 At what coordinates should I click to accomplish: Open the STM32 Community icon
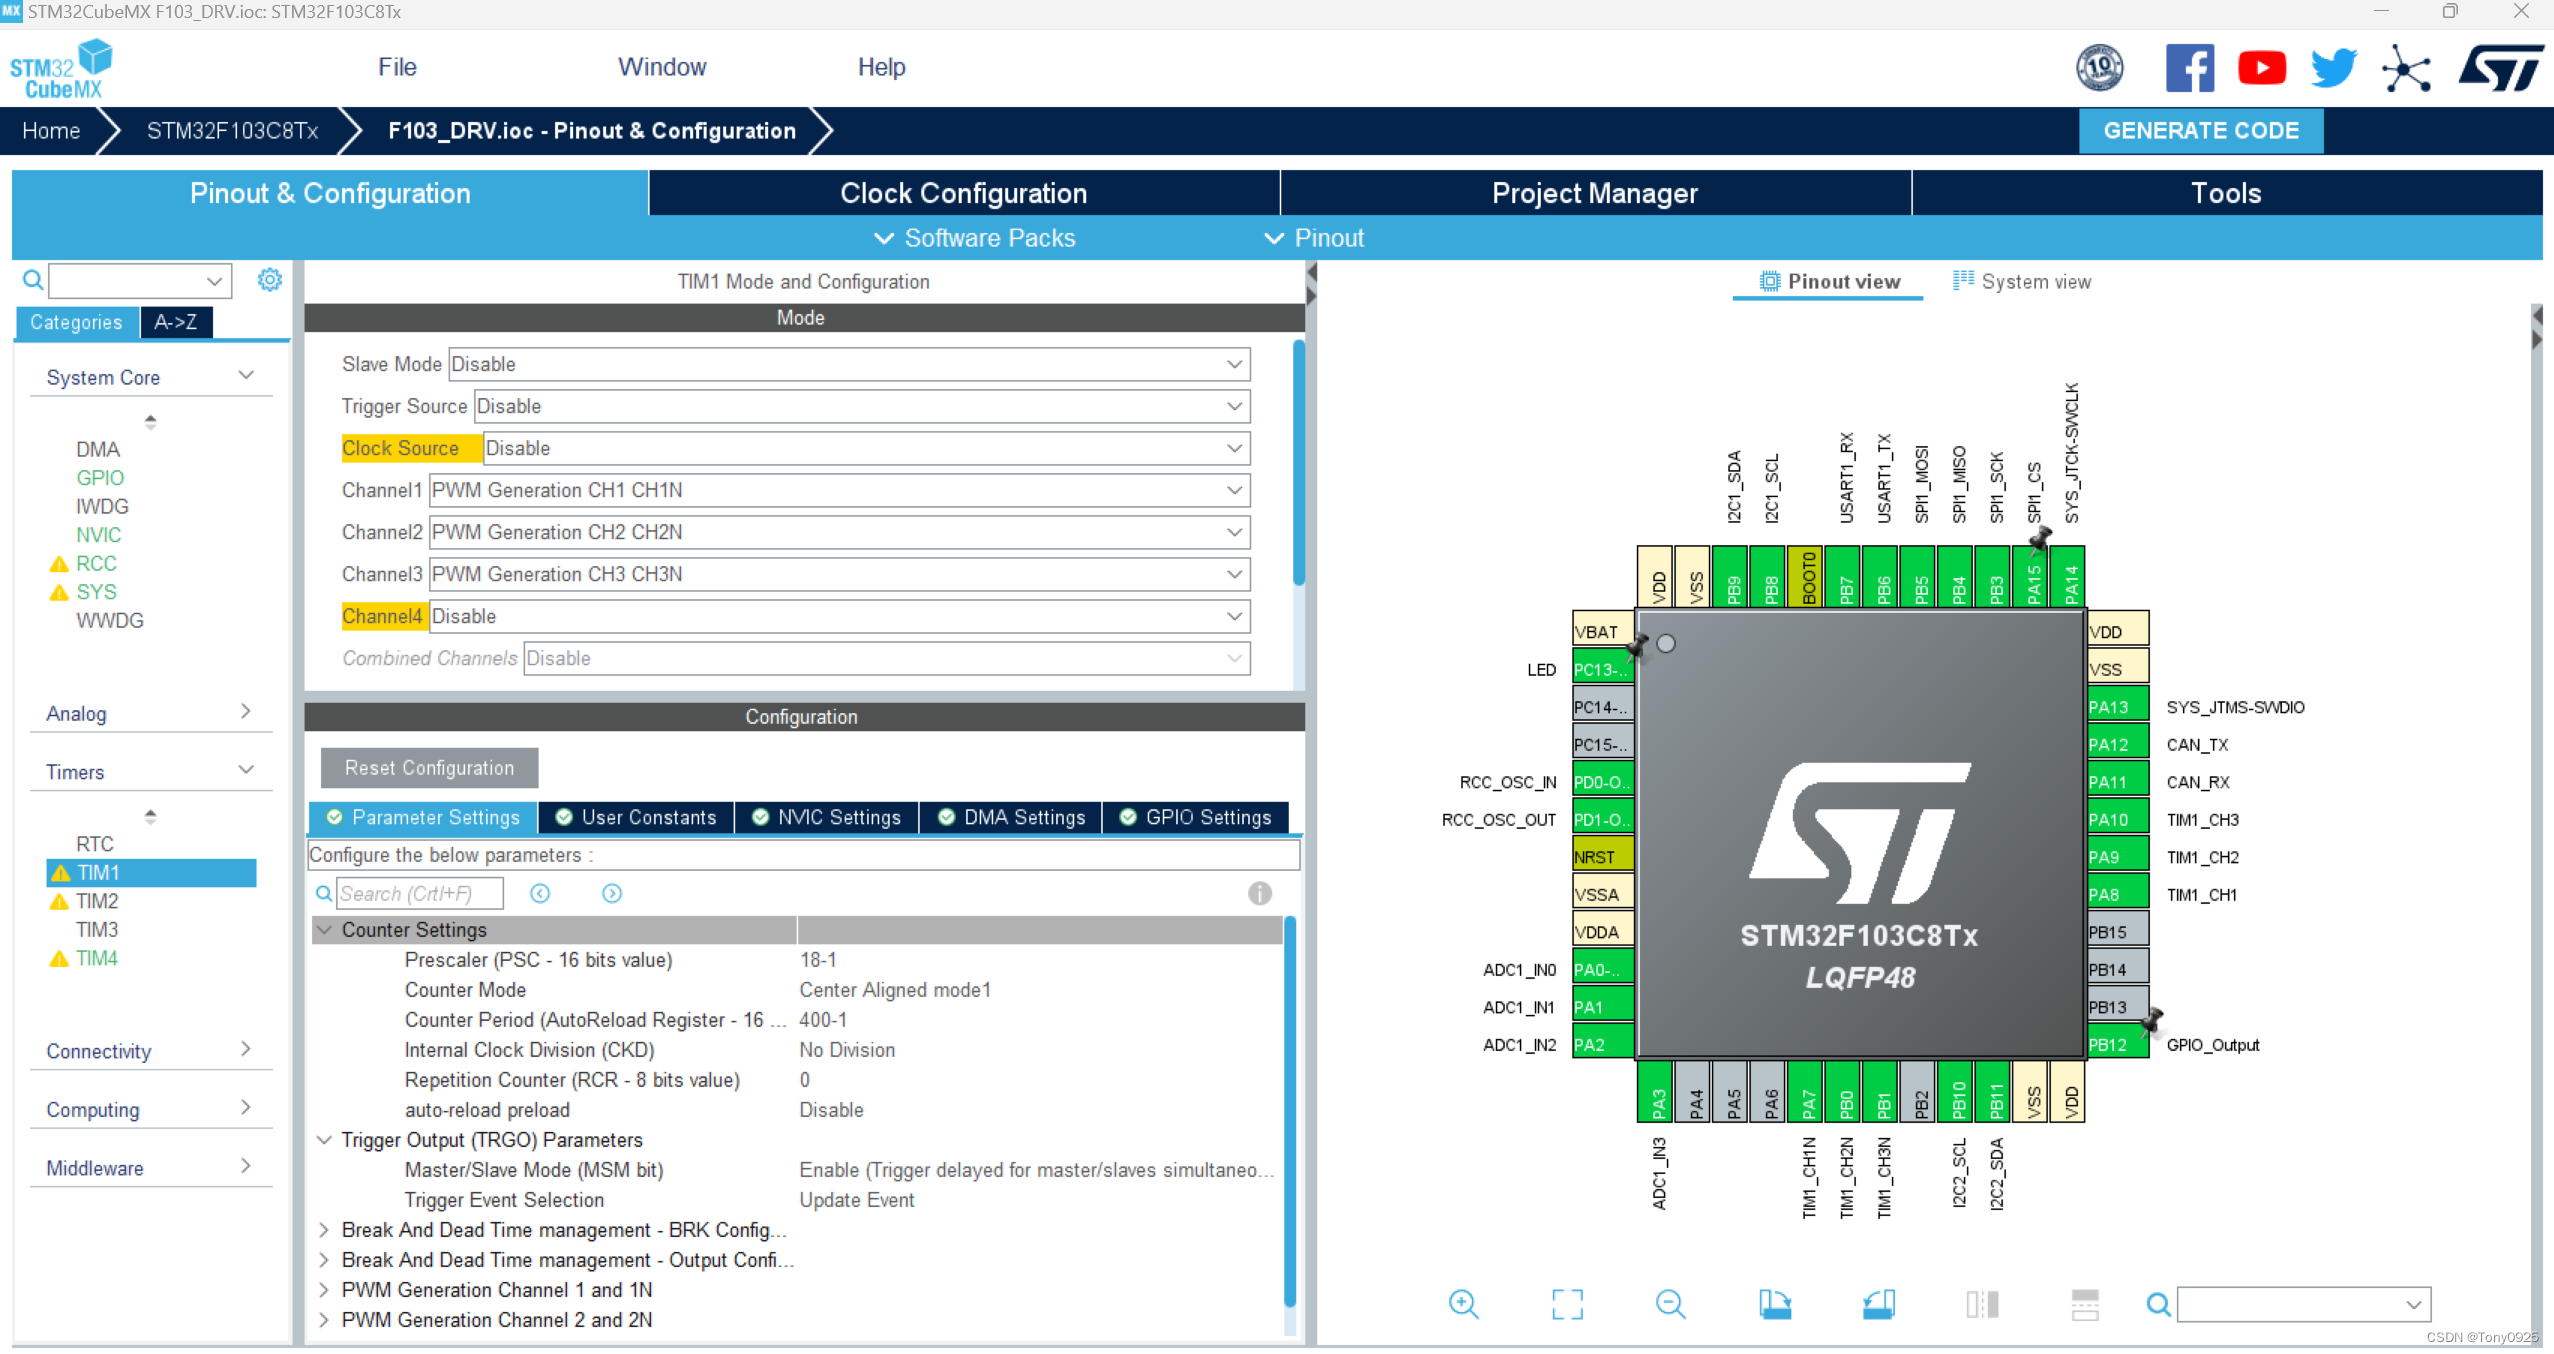point(2407,67)
